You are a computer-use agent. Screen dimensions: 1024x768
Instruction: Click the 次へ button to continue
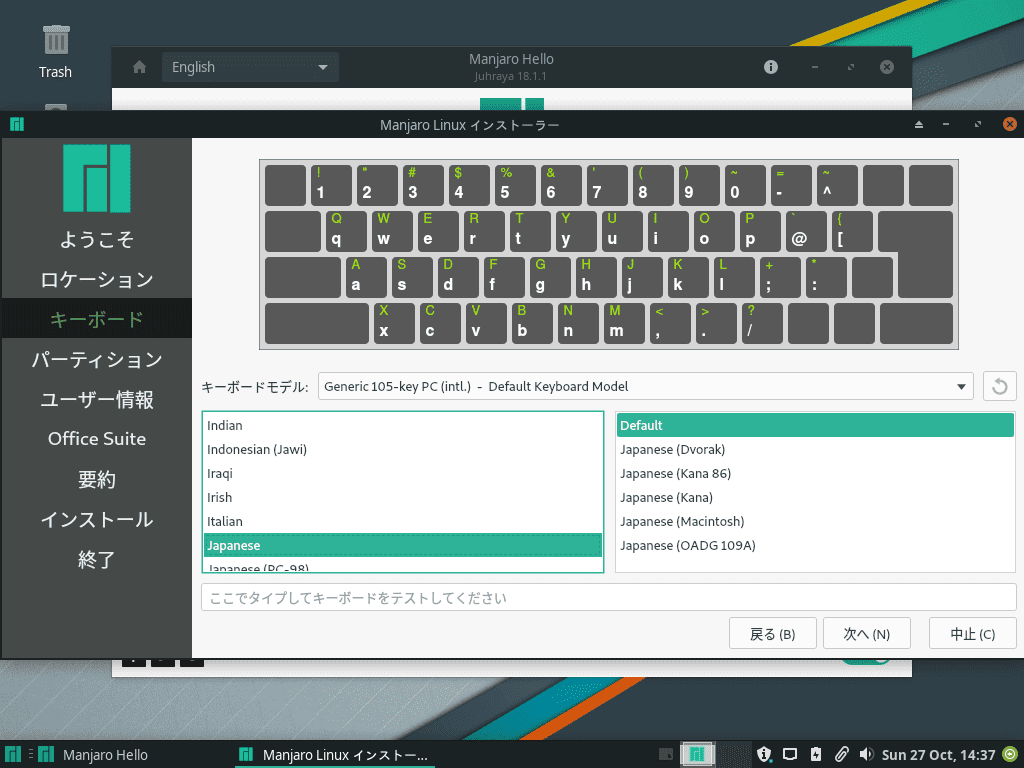(866, 632)
